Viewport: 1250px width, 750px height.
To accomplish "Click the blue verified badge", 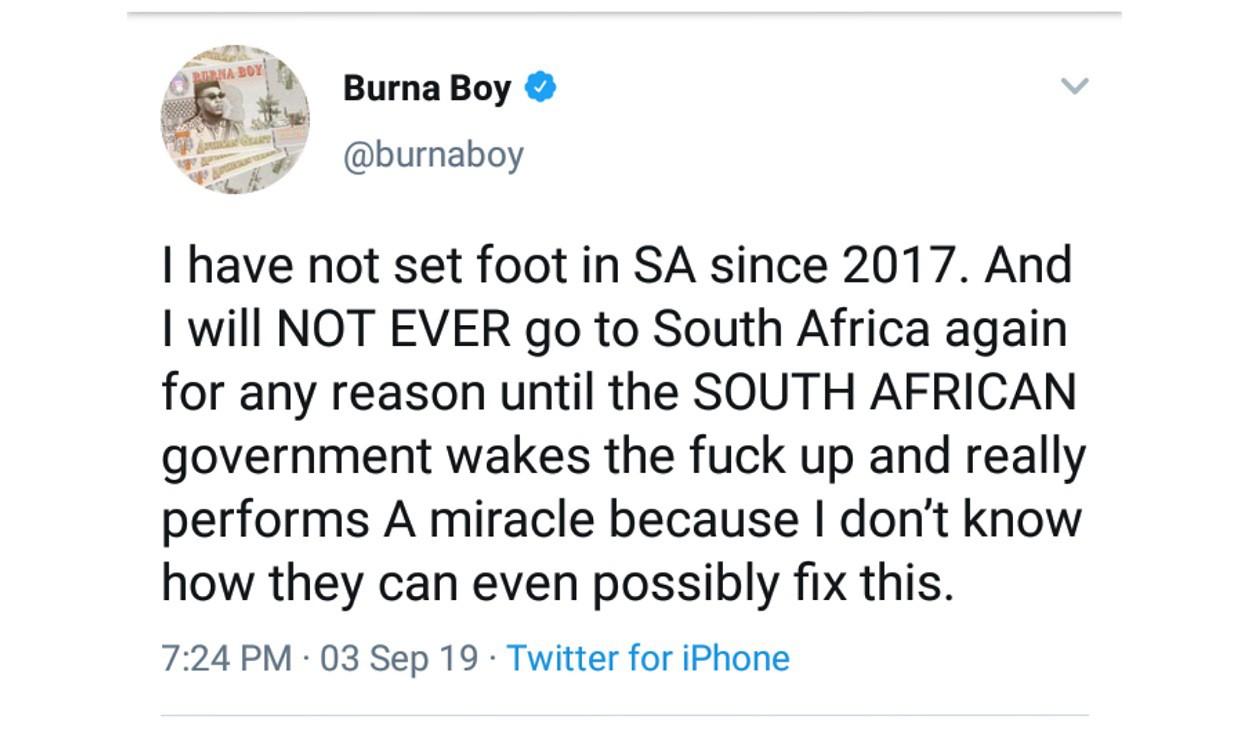I will (x=541, y=88).
